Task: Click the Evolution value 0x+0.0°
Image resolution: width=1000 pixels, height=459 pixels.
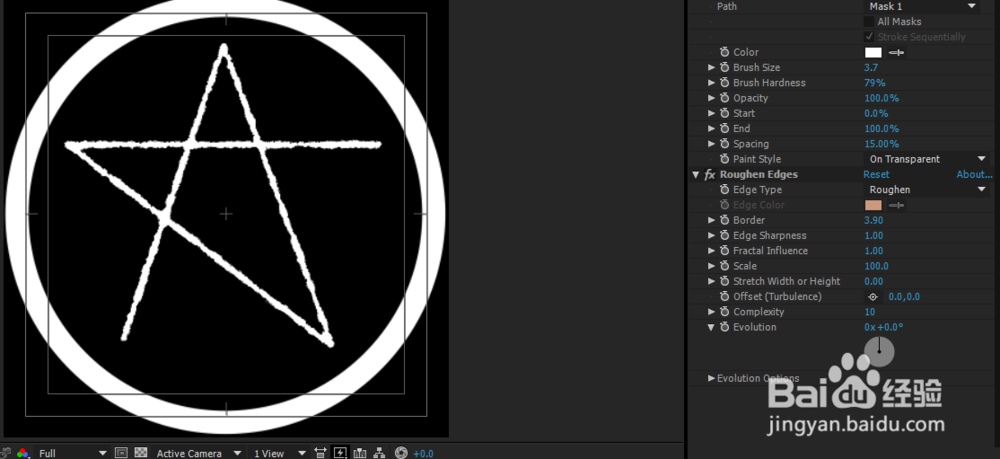Action: coord(884,328)
